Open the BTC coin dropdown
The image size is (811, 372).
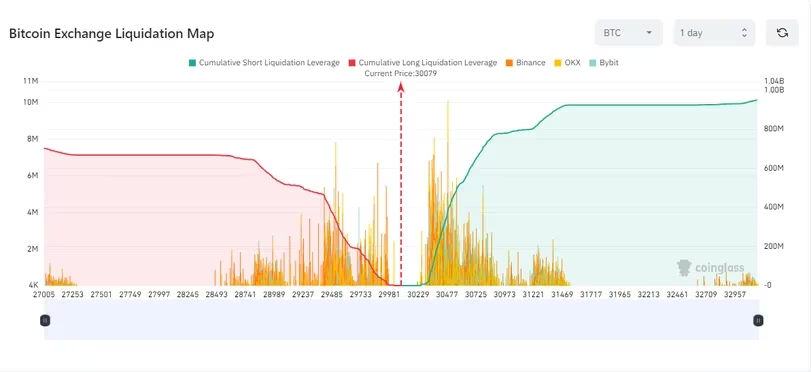pyautogui.click(x=628, y=33)
